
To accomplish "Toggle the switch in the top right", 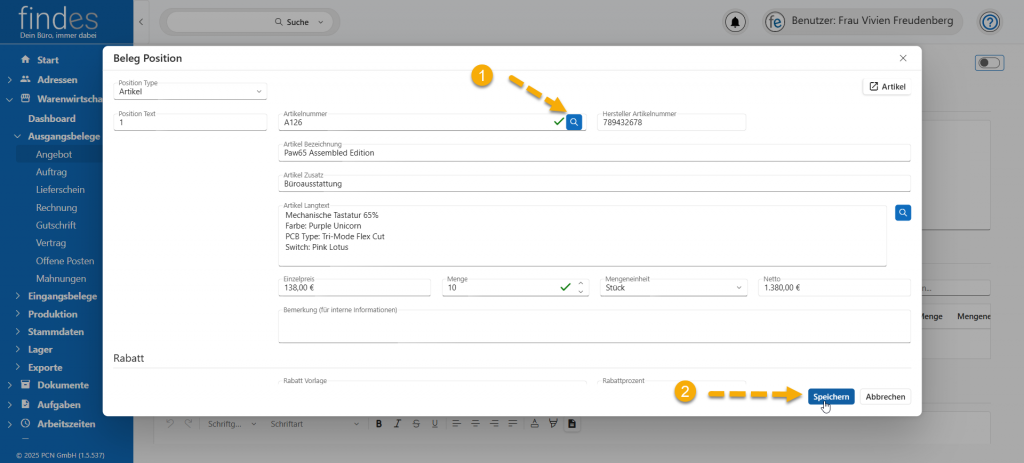I will click(988, 63).
